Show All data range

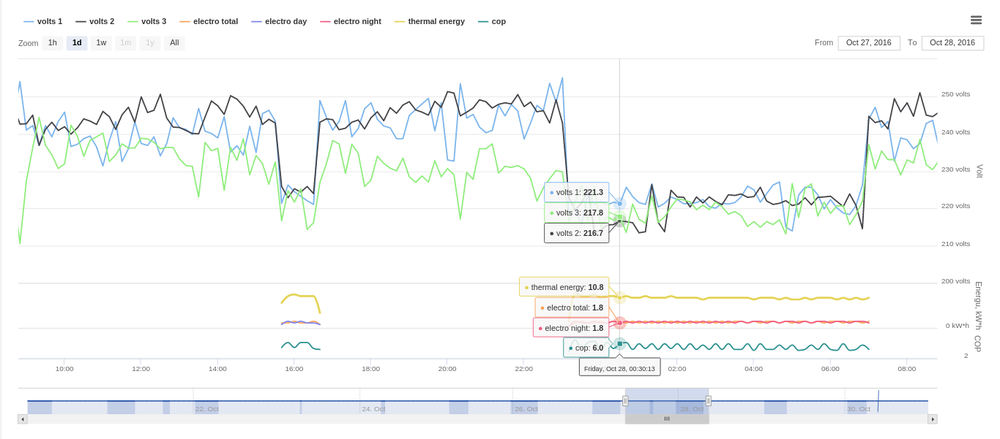(174, 43)
